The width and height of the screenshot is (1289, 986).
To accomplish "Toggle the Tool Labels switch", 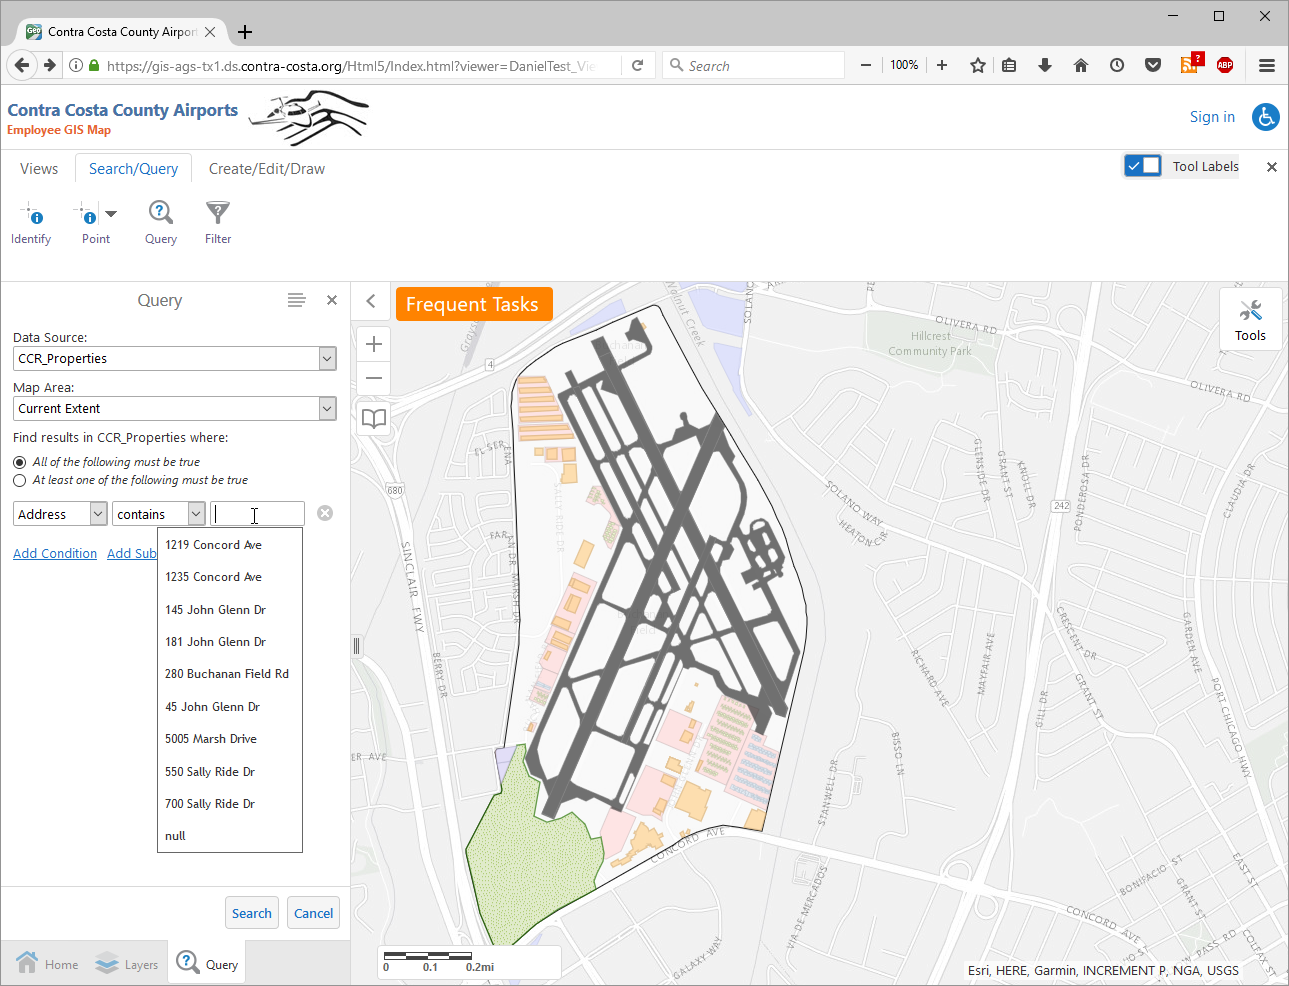I will click(1143, 166).
